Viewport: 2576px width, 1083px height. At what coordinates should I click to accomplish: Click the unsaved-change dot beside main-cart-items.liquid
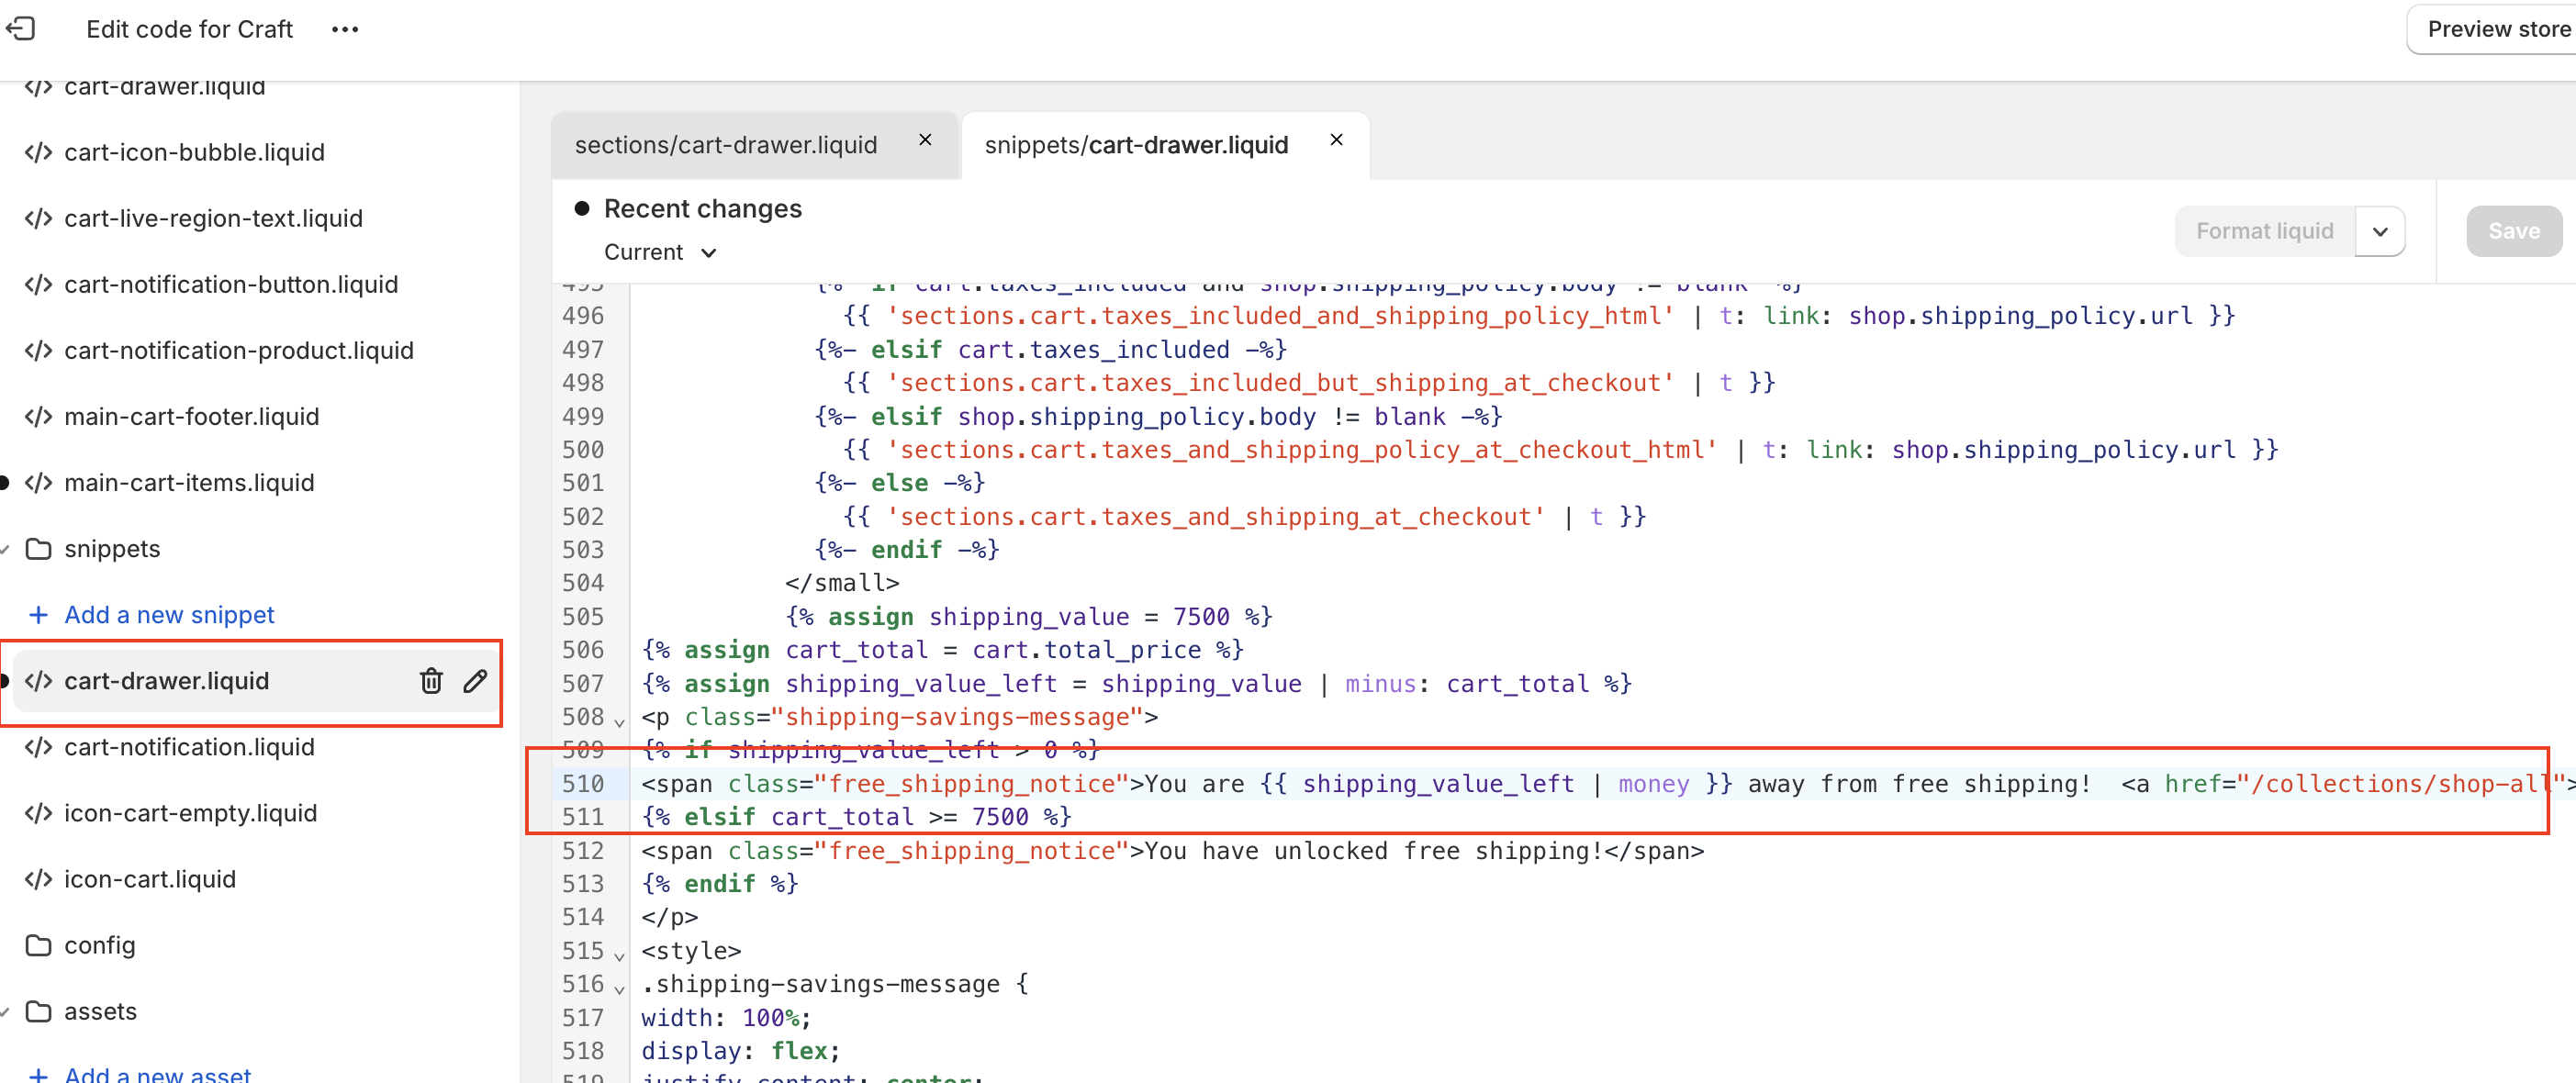pyautogui.click(x=5, y=482)
